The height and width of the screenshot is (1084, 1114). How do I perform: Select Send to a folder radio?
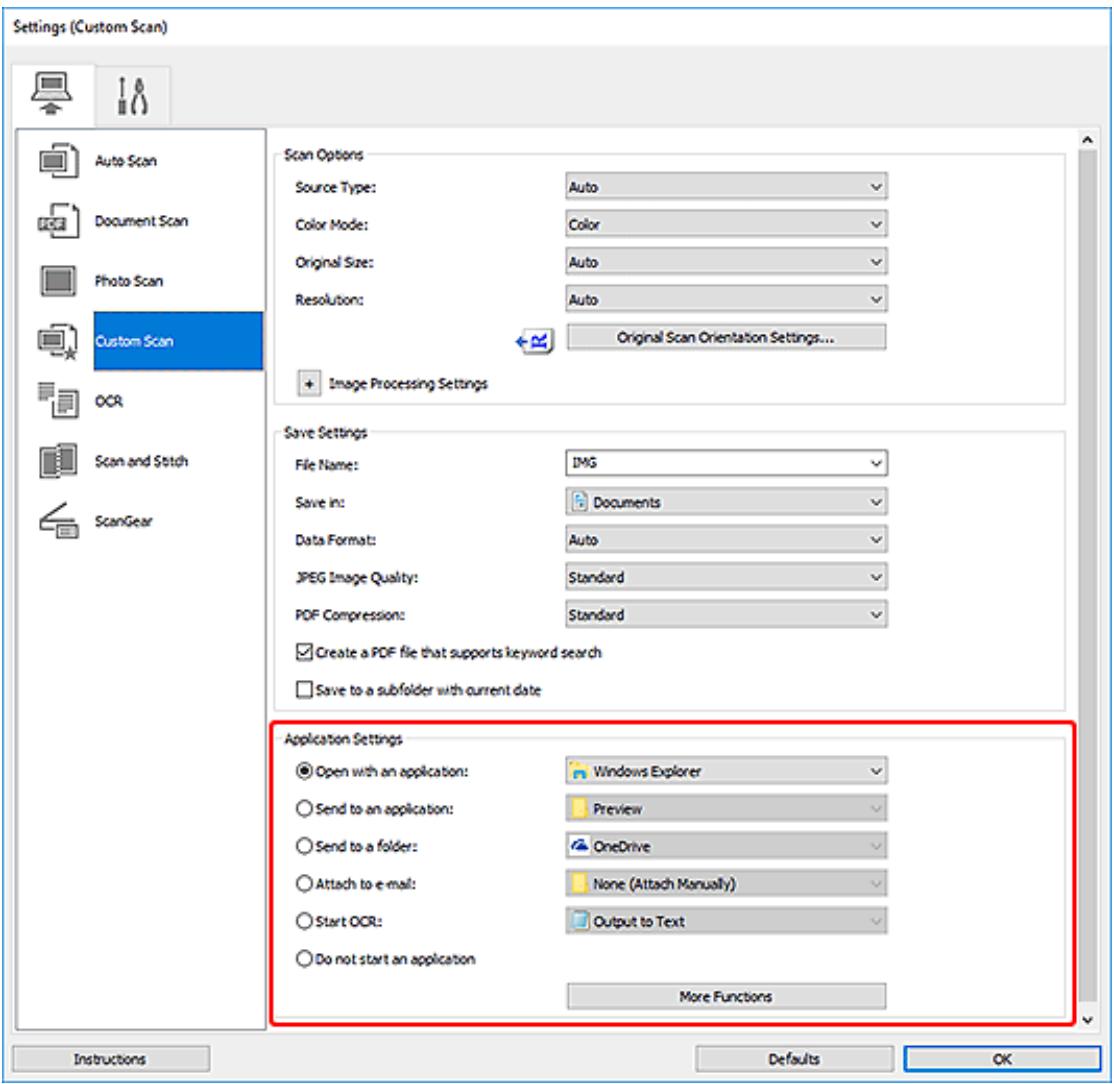pyautogui.click(x=305, y=846)
